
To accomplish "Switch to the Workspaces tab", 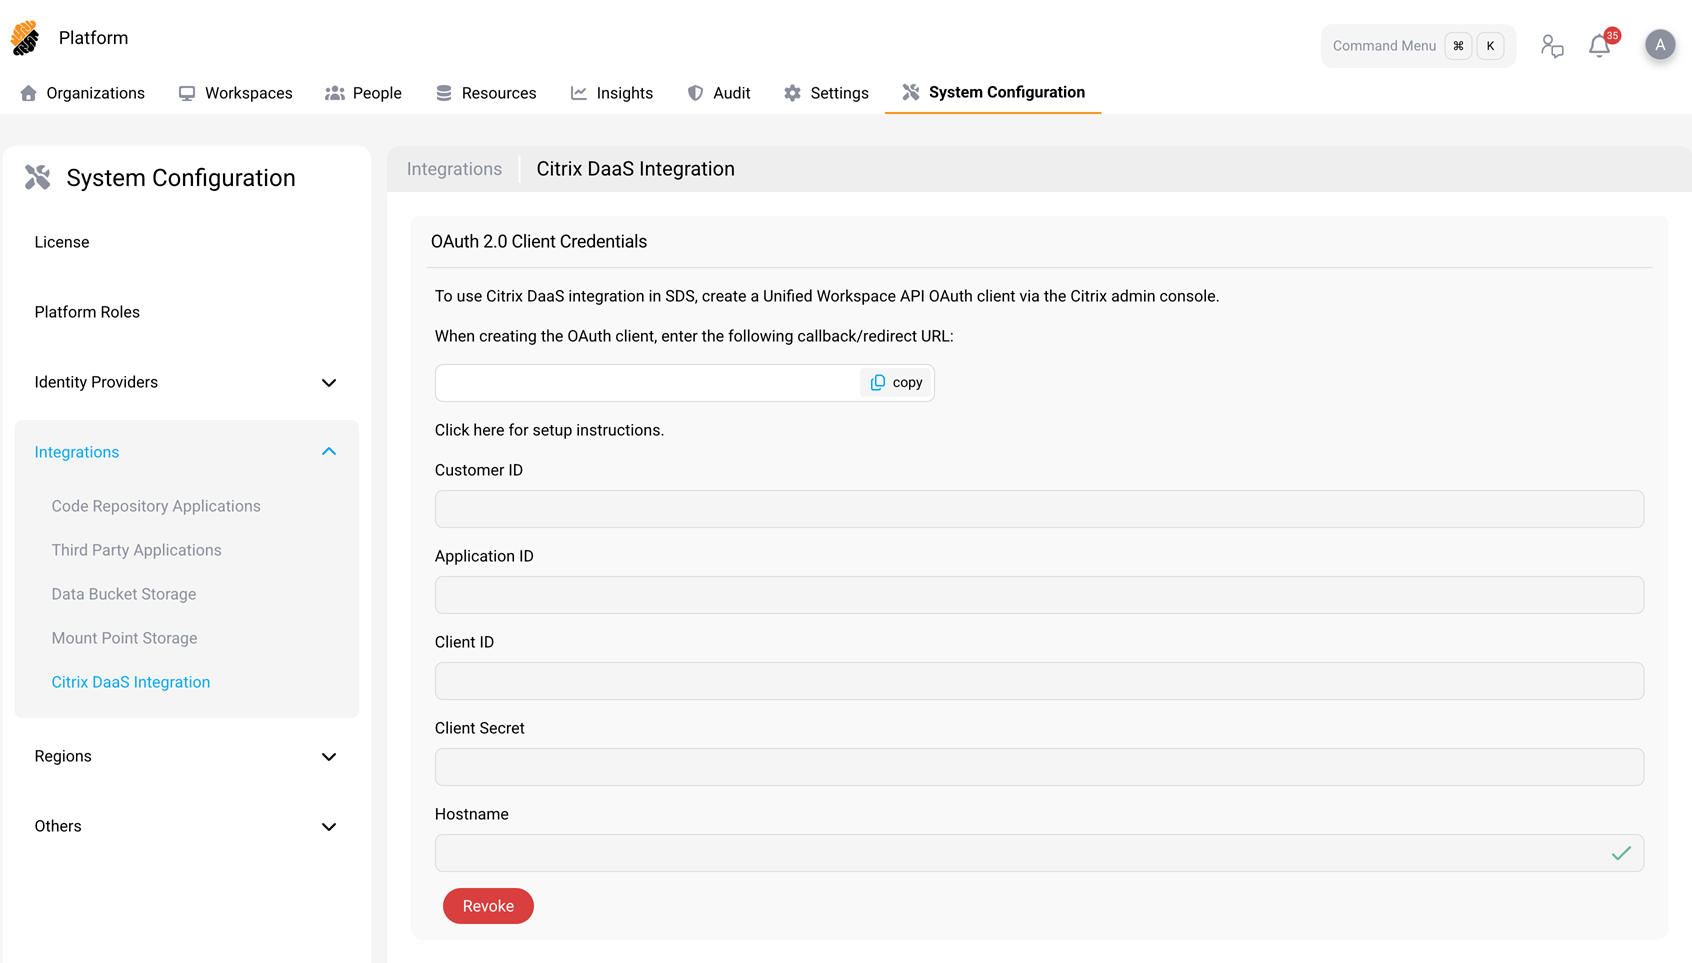I will click(235, 93).
